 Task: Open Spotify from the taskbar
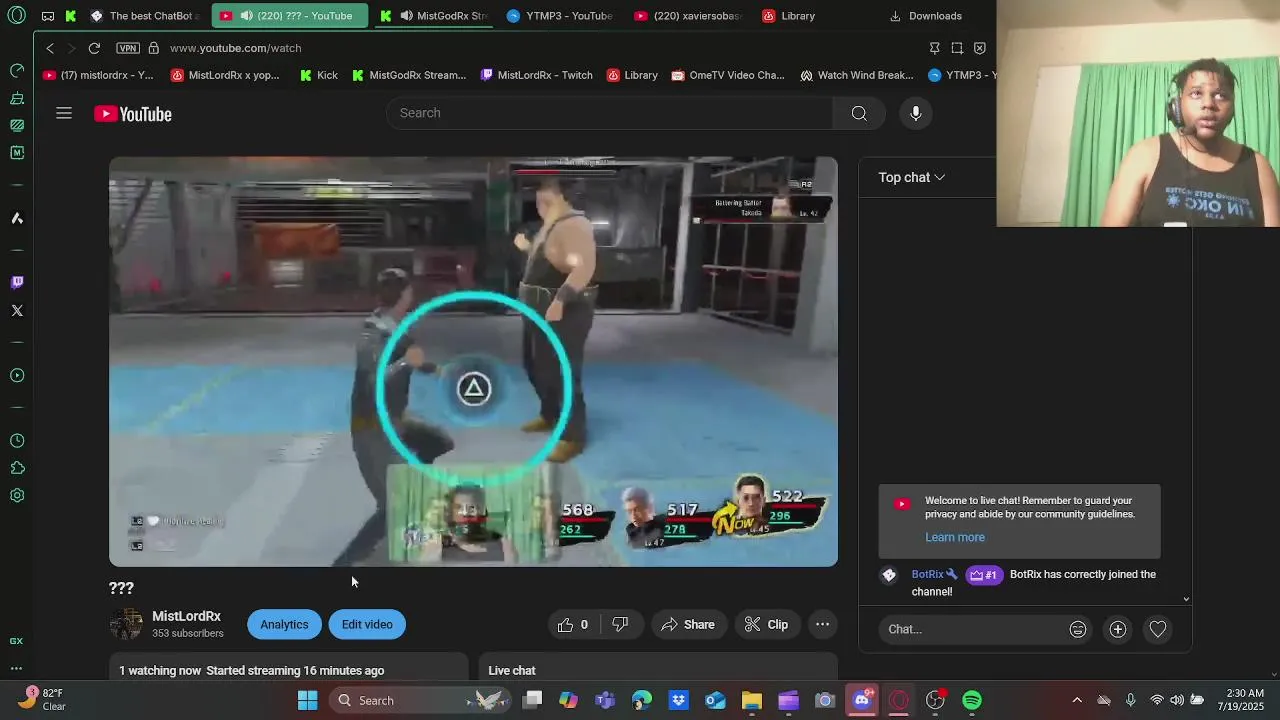[971, 700]
